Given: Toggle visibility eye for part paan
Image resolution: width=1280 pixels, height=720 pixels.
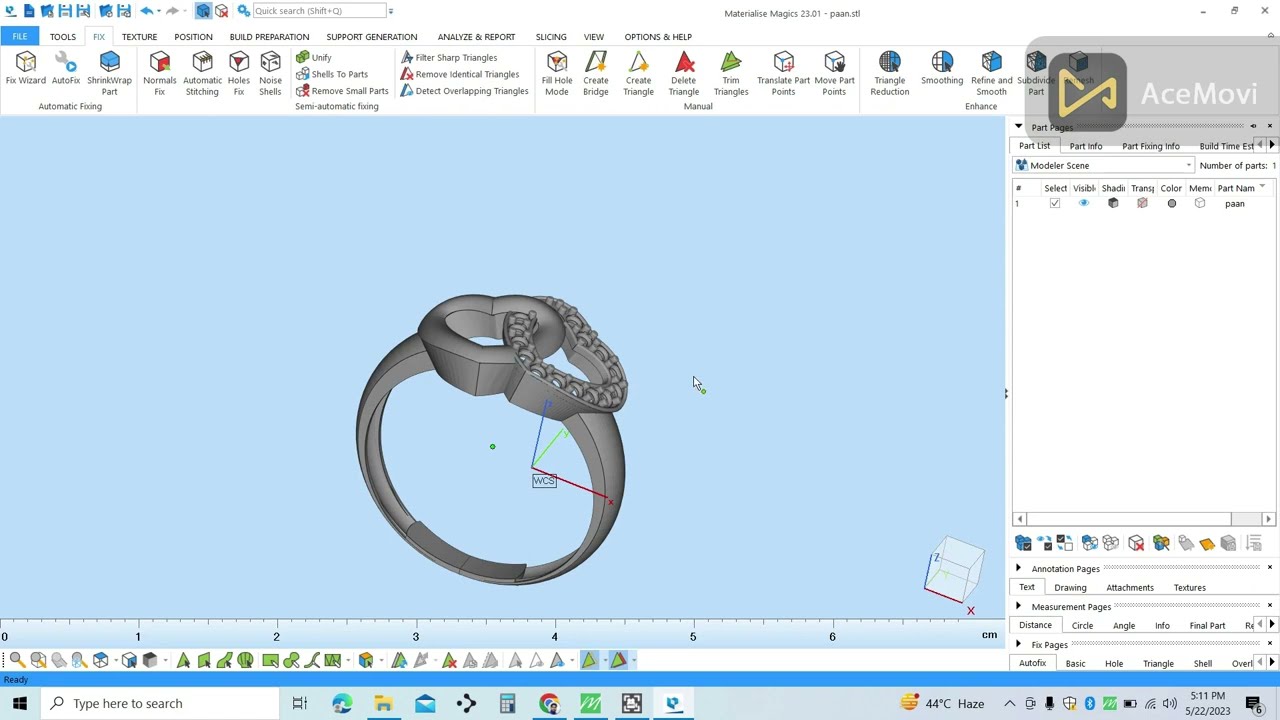Looking at the screenshot, I should 1083,203.
